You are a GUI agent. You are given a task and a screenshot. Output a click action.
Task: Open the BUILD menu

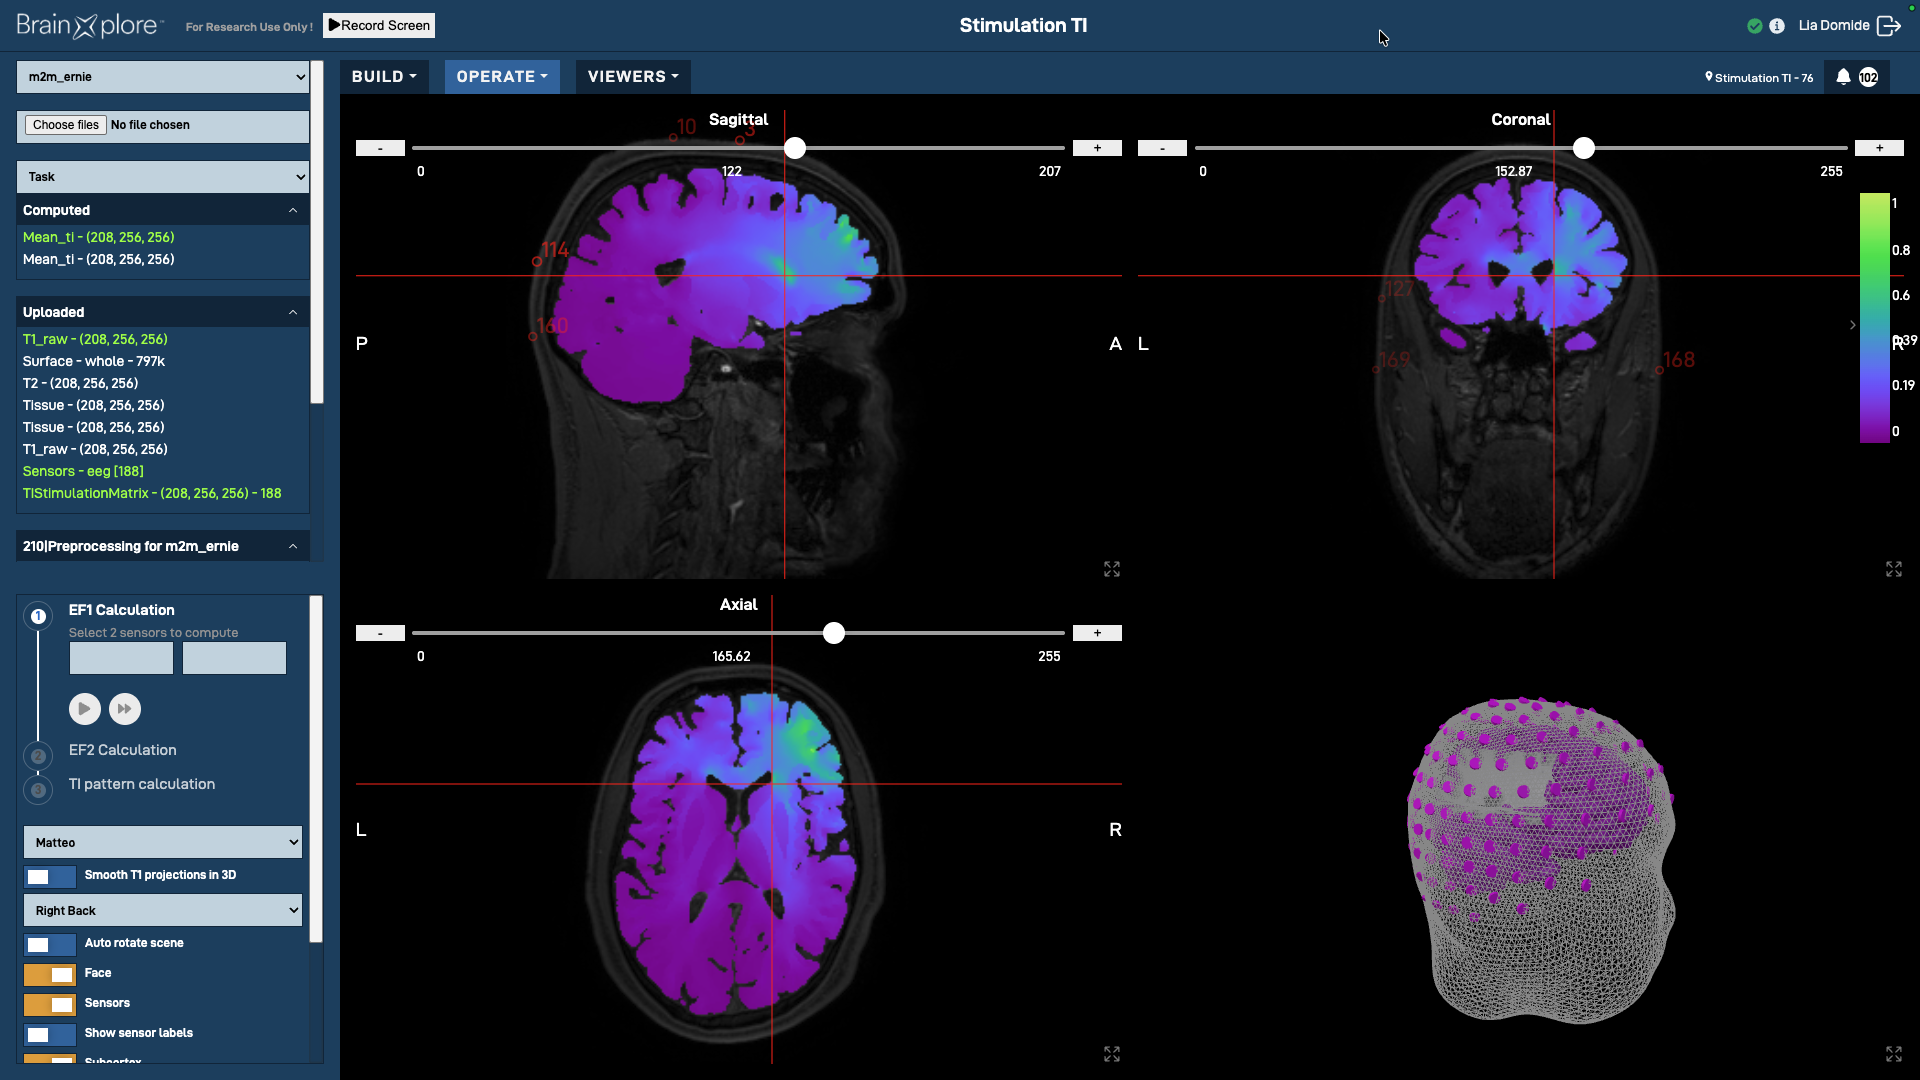(x=384, y=77)
